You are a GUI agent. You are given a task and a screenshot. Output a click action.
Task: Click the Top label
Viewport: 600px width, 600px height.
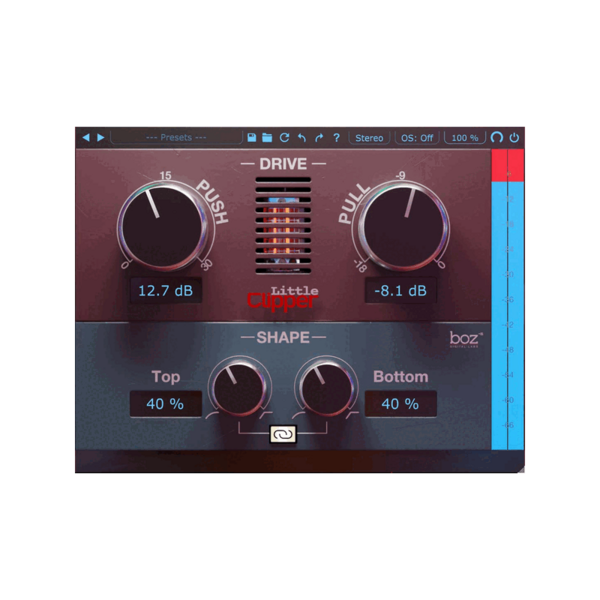click(166, 377)
